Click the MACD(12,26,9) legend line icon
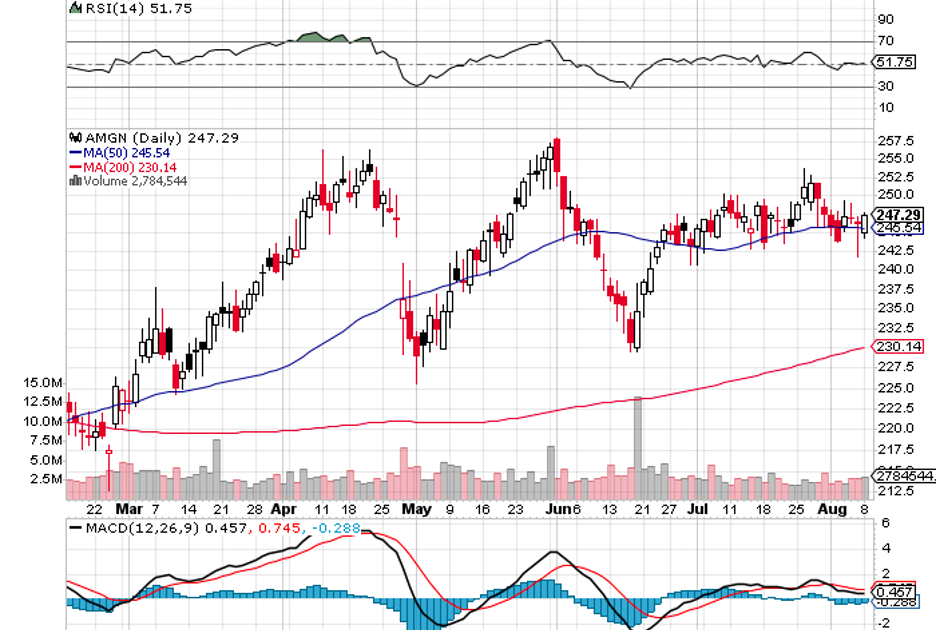This screenshot has width=936, height=630. coord(76,526)
